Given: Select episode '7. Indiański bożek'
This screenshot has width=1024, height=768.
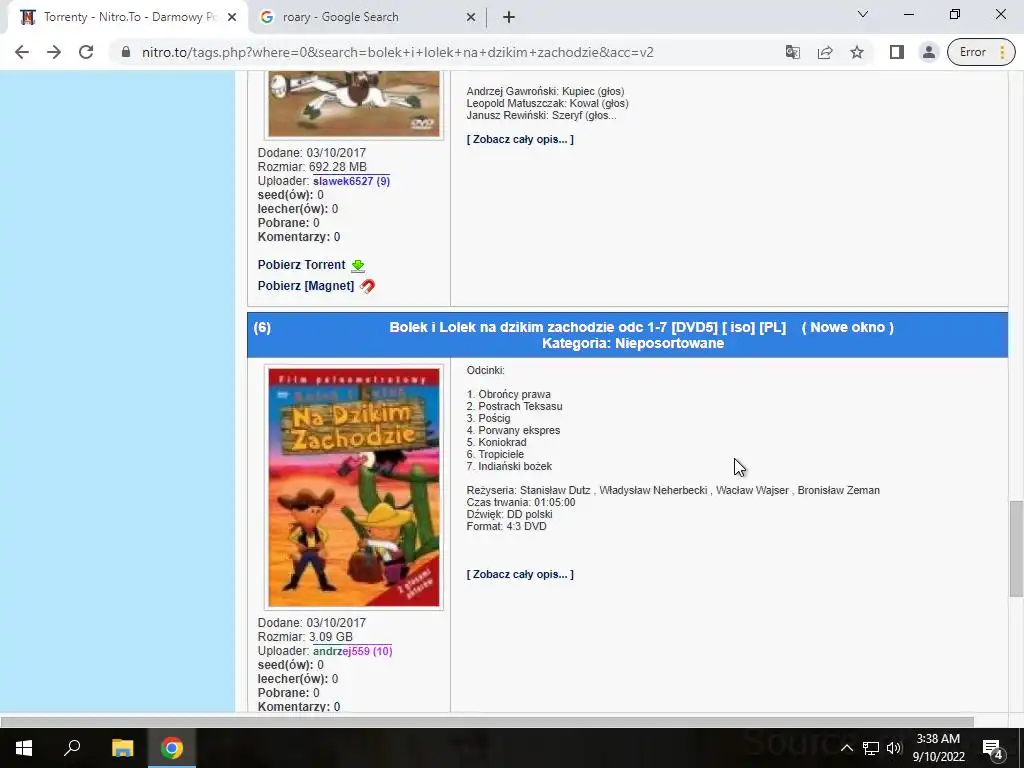Looking at the screenshot, I should pos(509,466).
